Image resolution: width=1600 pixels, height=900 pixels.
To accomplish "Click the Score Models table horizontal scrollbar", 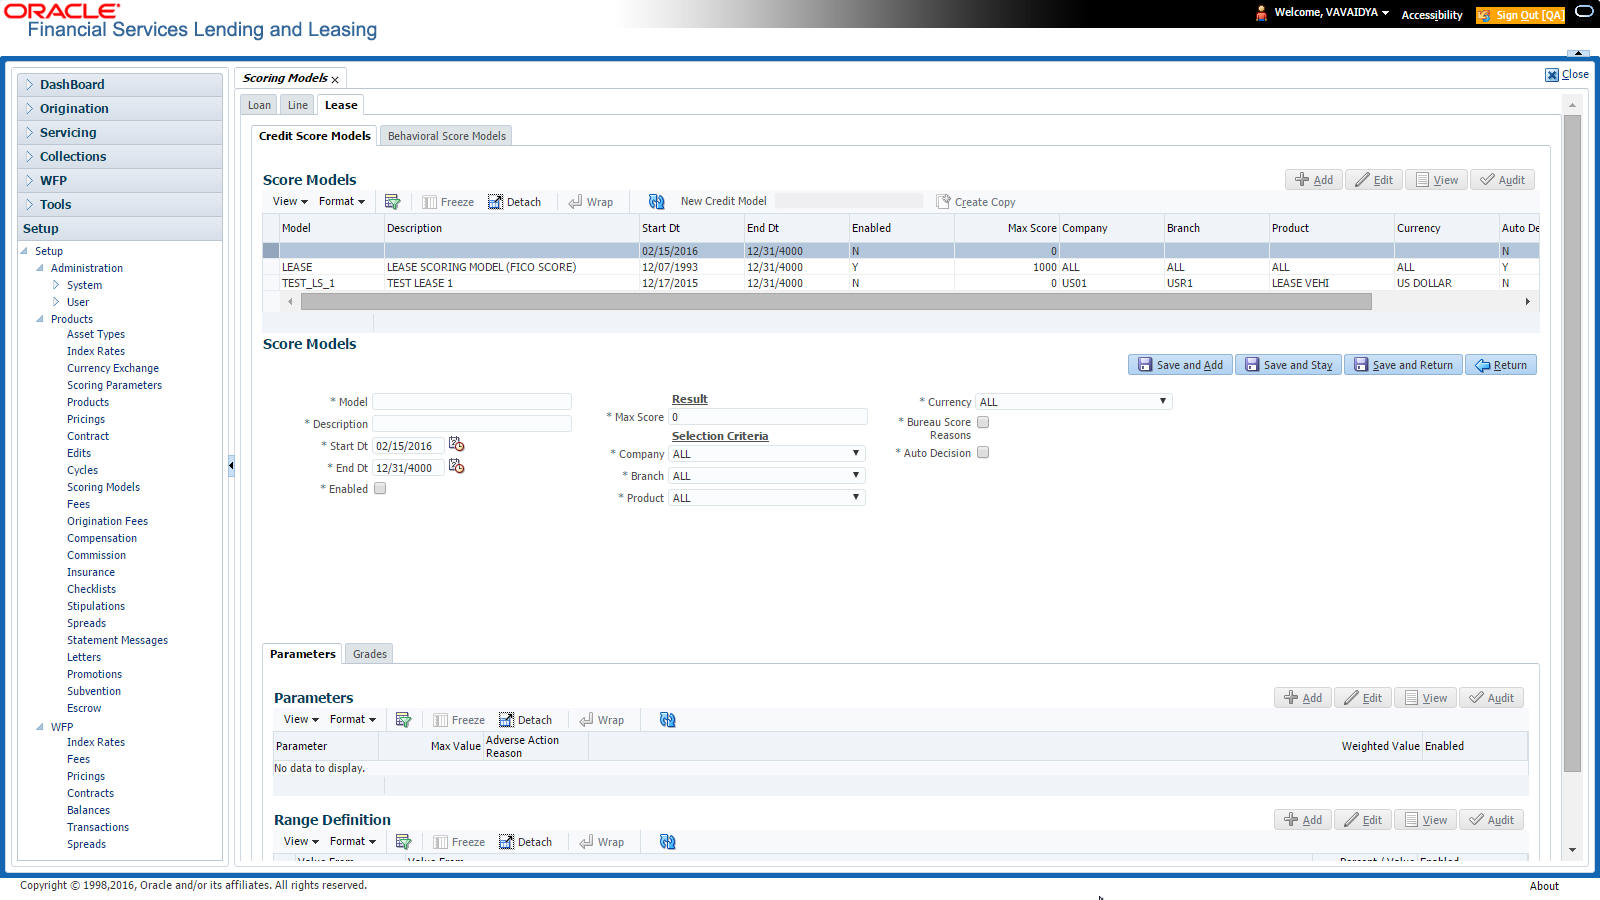I will pyautogui.click(x=837, y=302).
